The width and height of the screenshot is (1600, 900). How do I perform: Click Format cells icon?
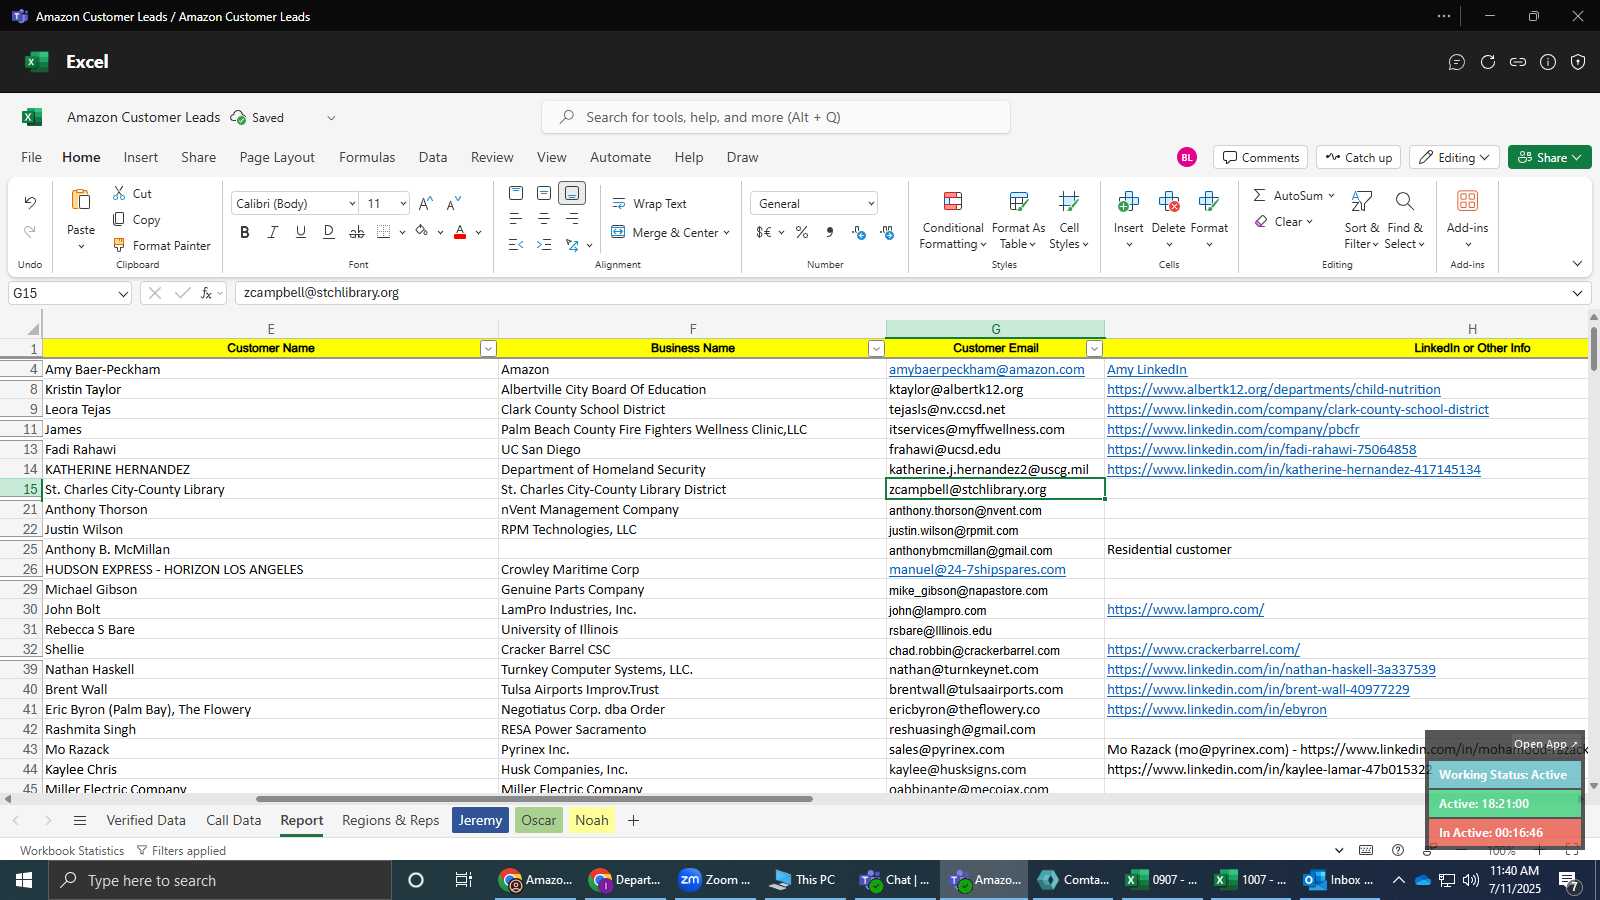coord(1208,202)
